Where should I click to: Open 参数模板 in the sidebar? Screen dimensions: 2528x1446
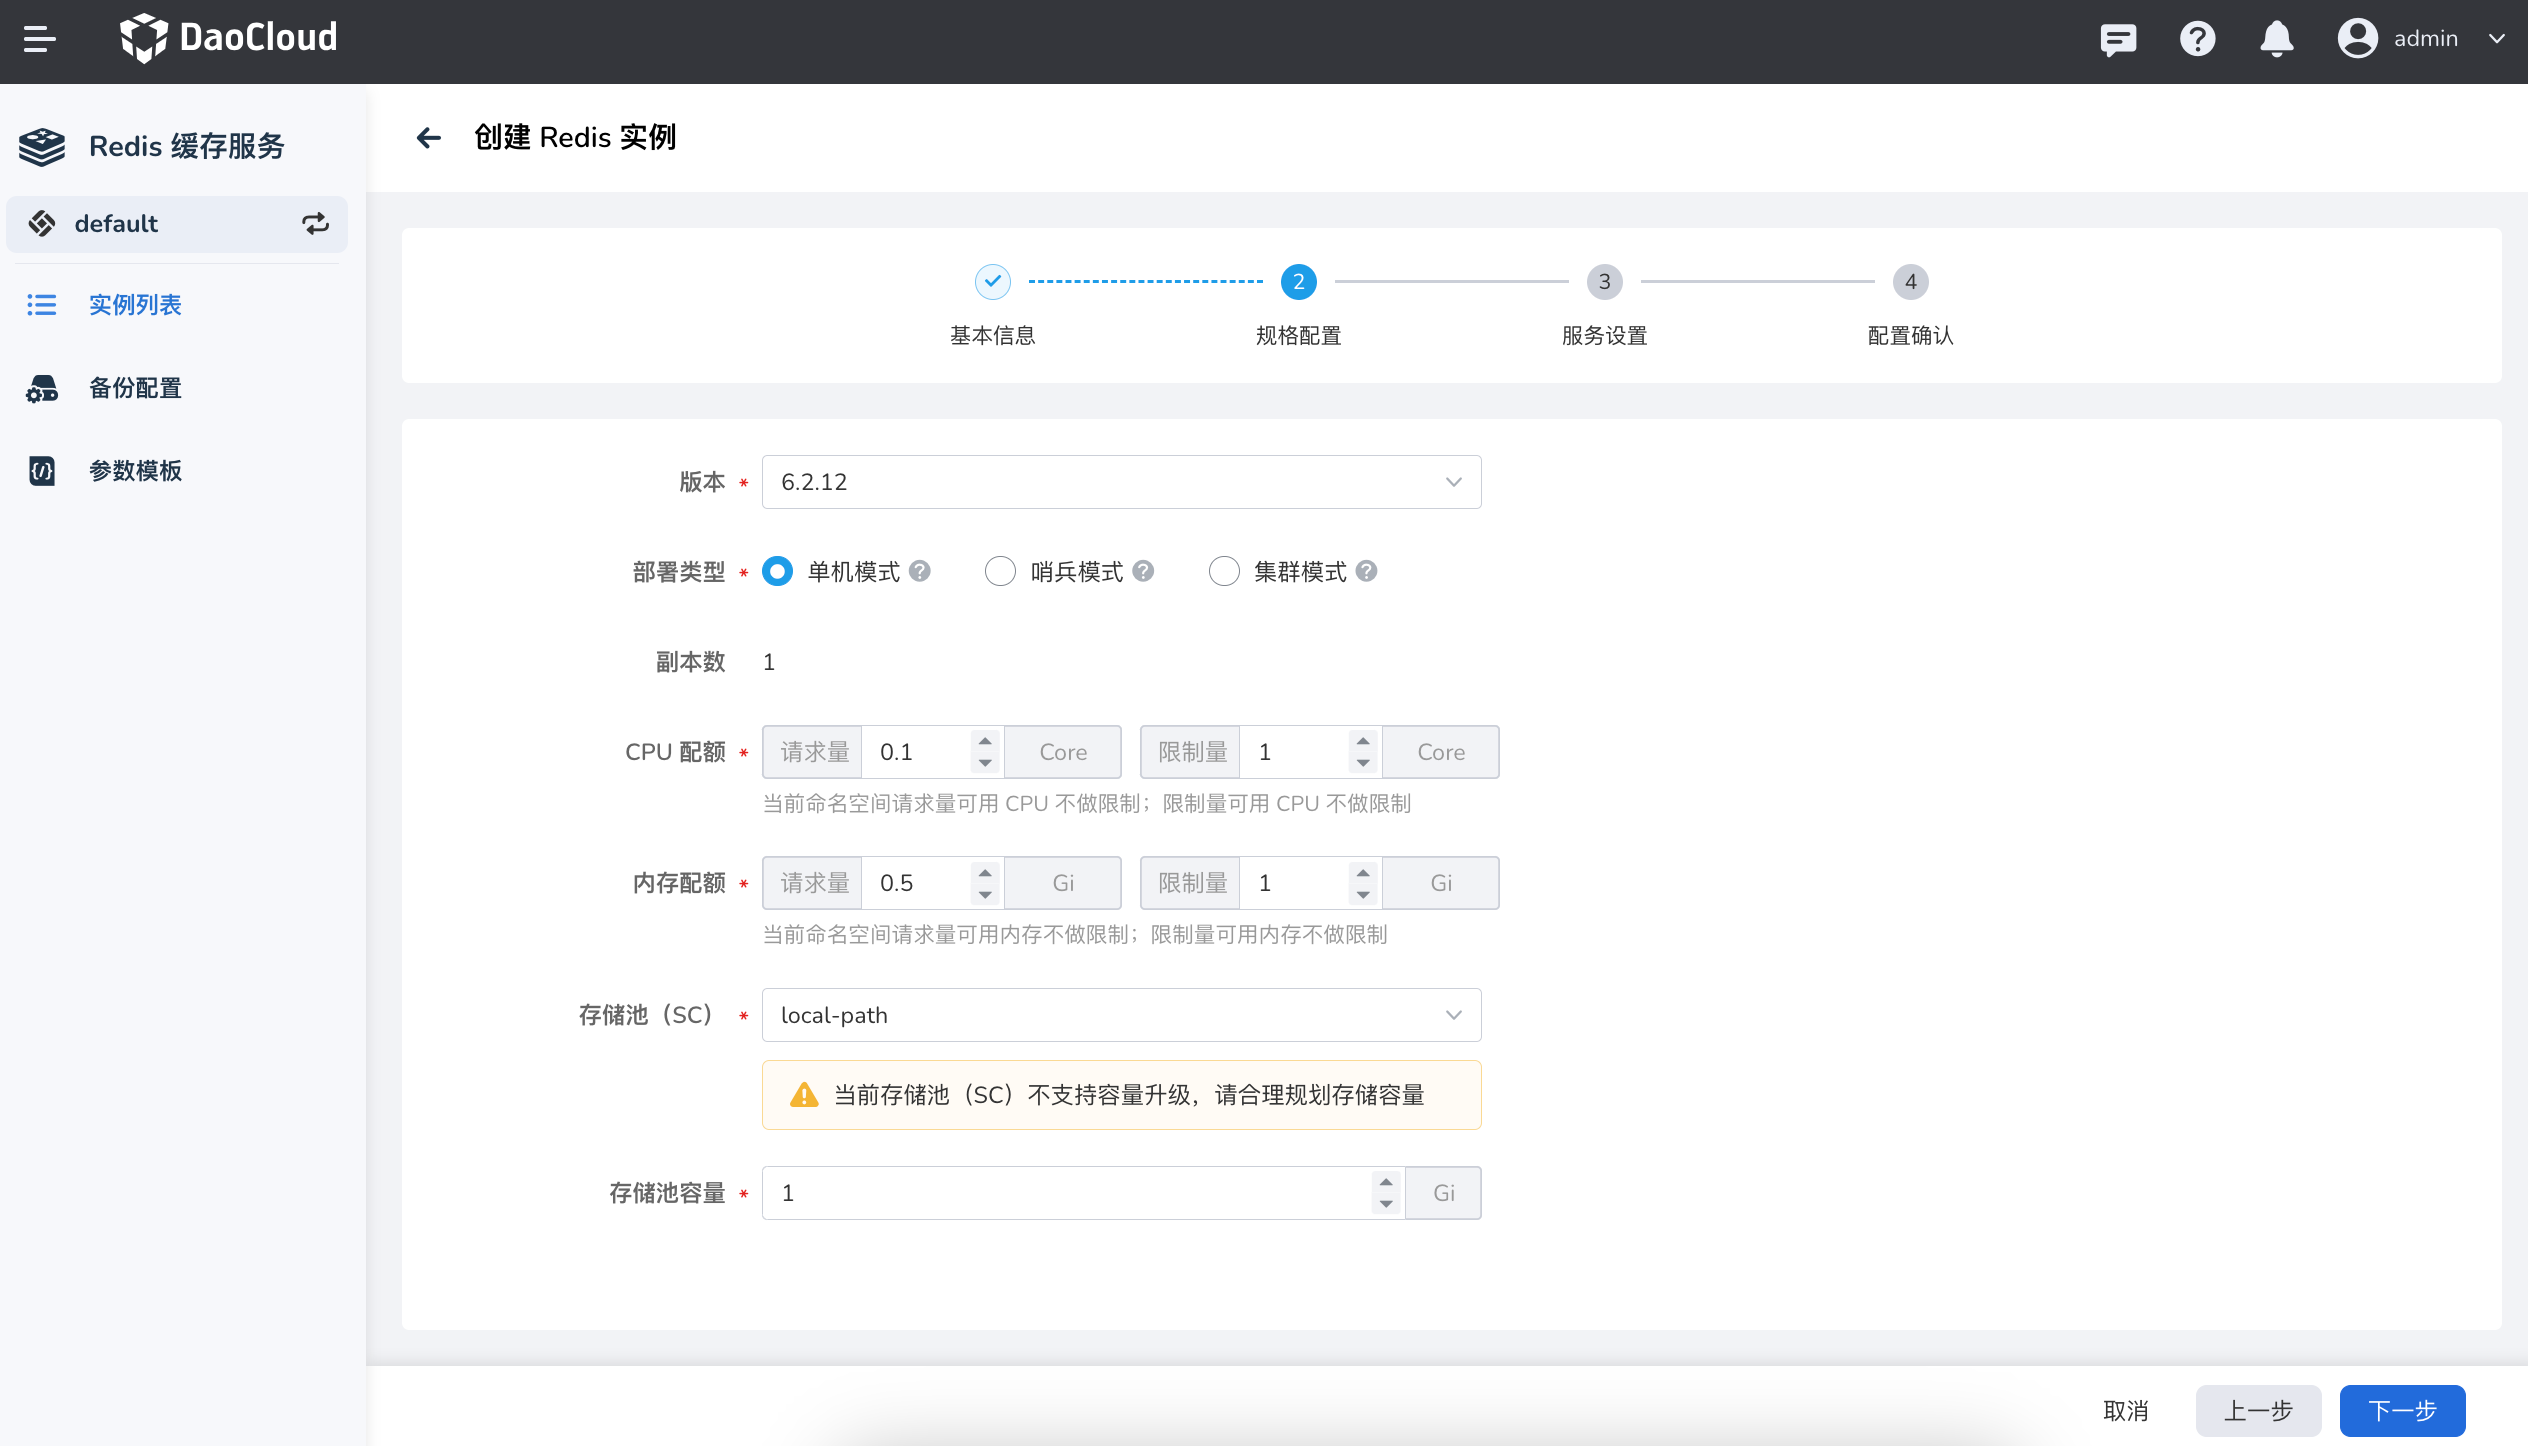point(135,470)
